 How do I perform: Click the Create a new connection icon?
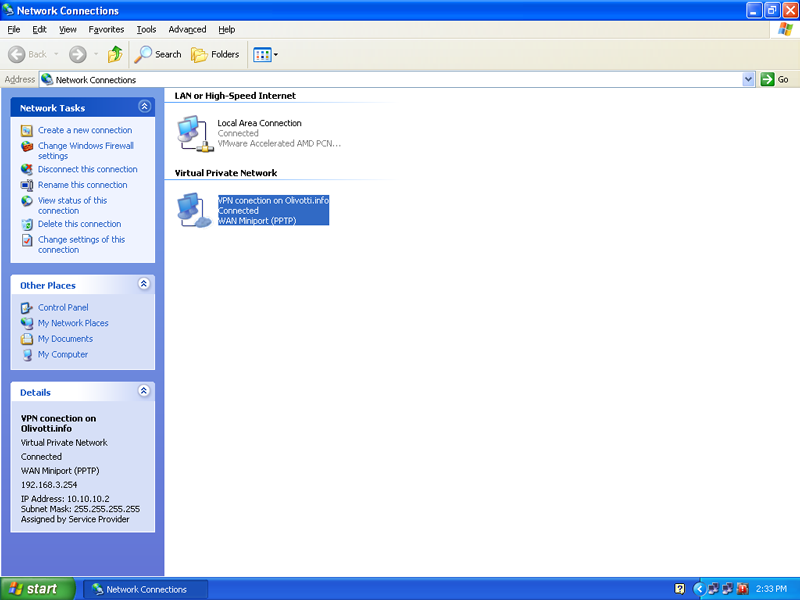[27, 131]
